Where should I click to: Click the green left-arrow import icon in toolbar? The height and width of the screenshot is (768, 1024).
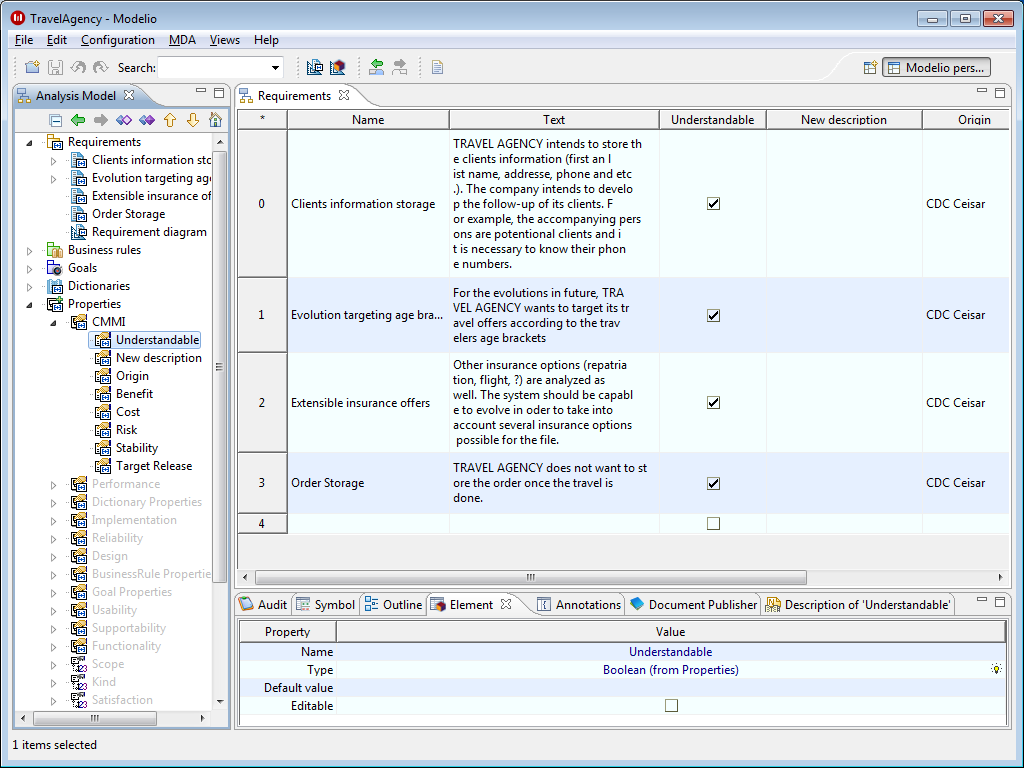click(x=376, y=67)
